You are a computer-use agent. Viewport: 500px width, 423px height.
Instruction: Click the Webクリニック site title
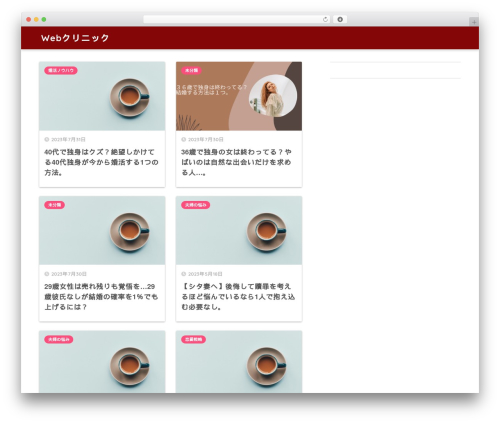click(x=75, y=38)
